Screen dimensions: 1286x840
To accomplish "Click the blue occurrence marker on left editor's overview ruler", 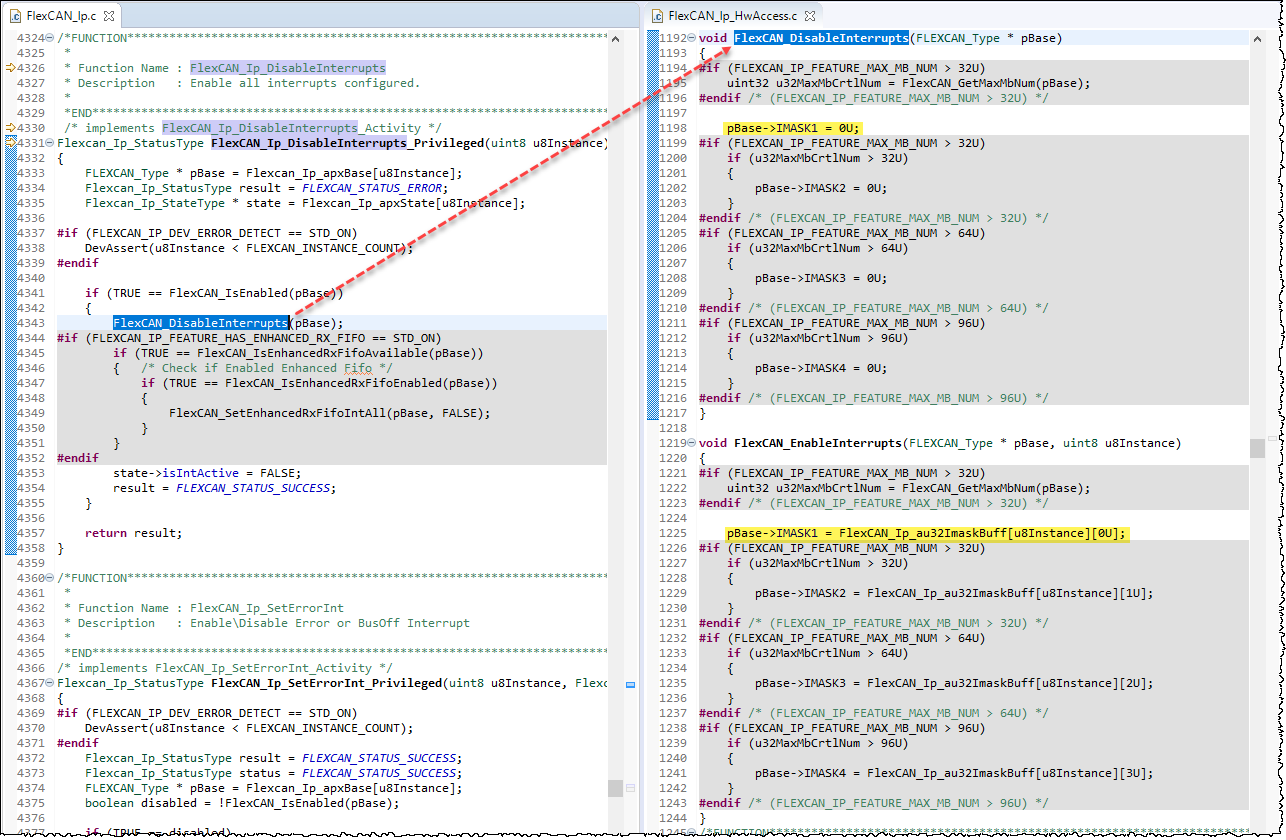I will coord(632,684).
